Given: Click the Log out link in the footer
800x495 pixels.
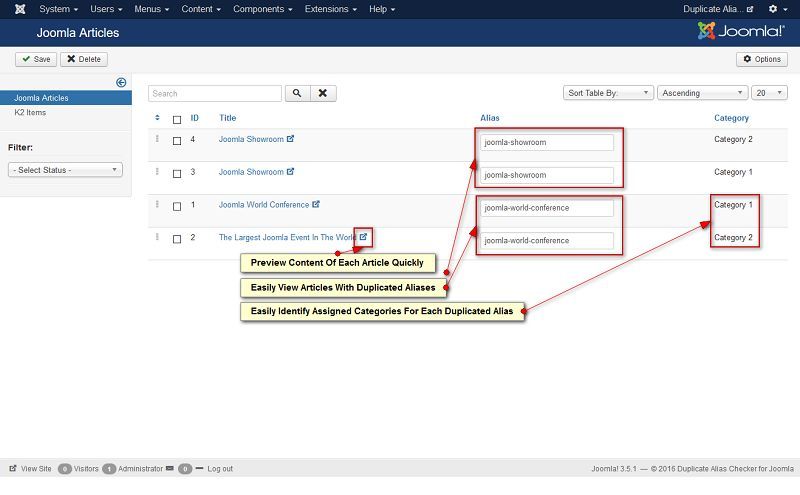Looking at the screenshot, I should (220, 468).
